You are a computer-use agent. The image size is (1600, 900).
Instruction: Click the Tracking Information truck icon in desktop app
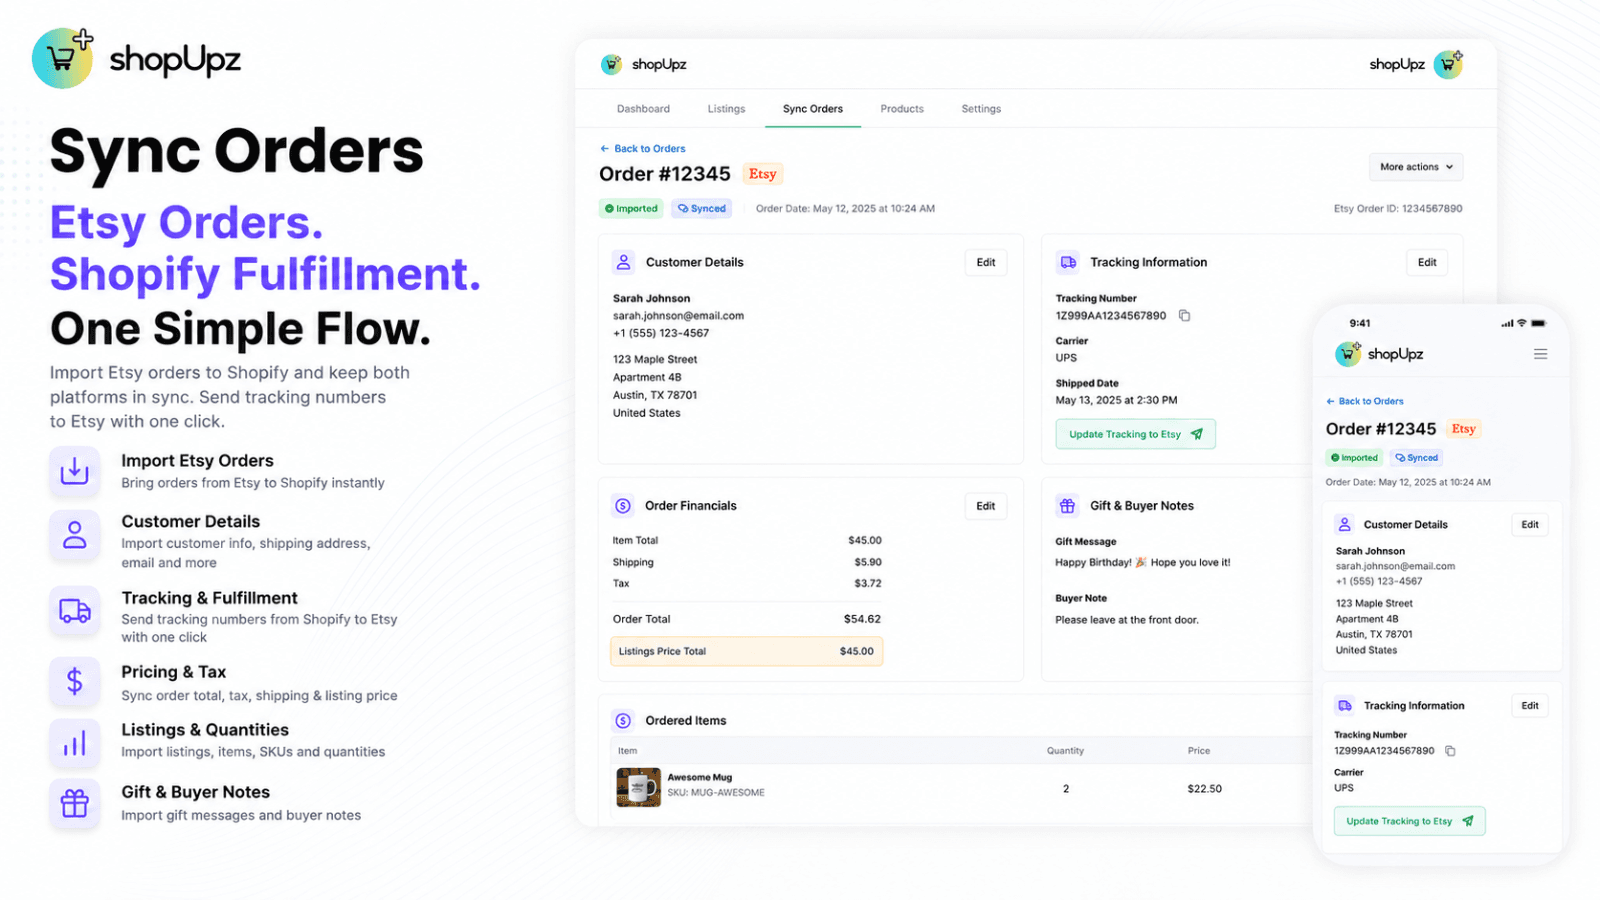click(x=1068, y=262)
